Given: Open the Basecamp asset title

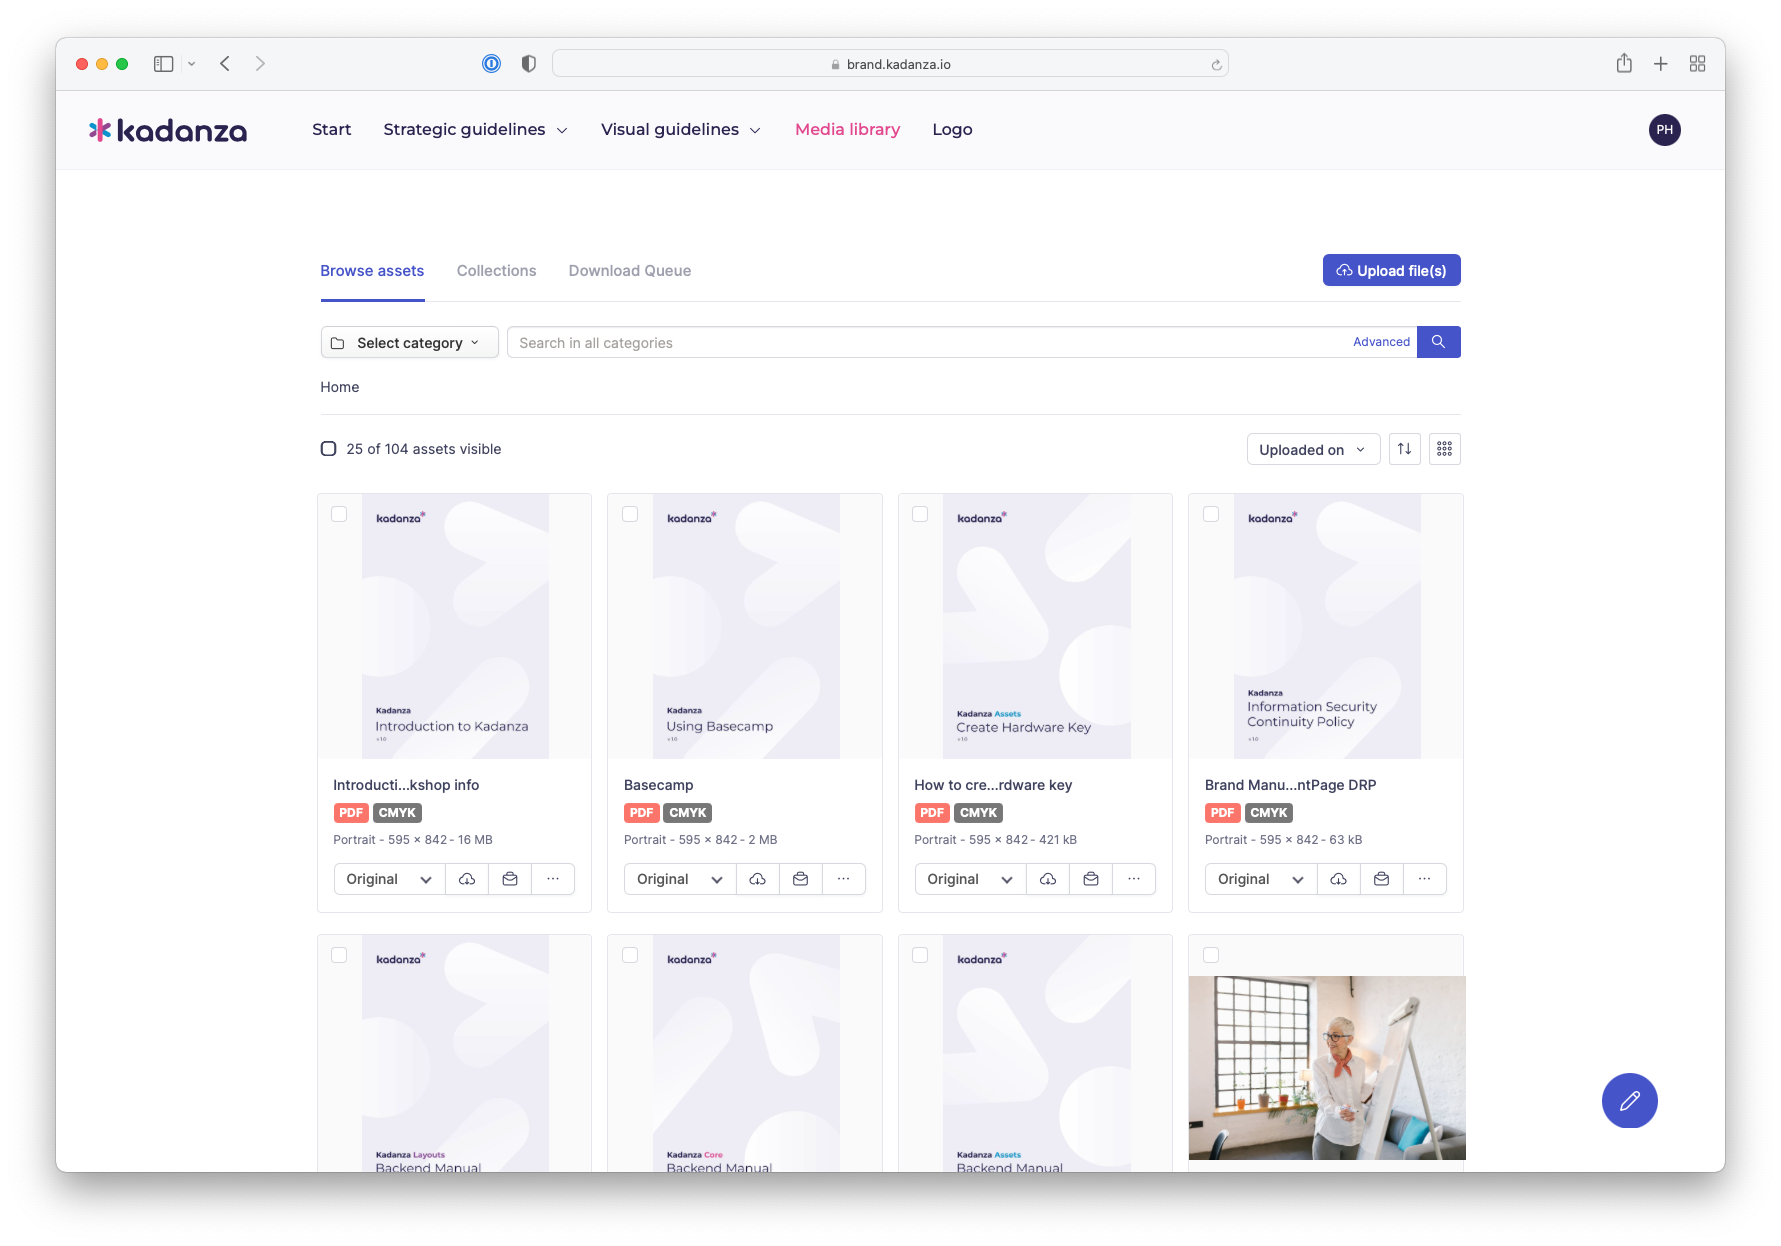Looking at the screenshot, I should coord(658,785).
